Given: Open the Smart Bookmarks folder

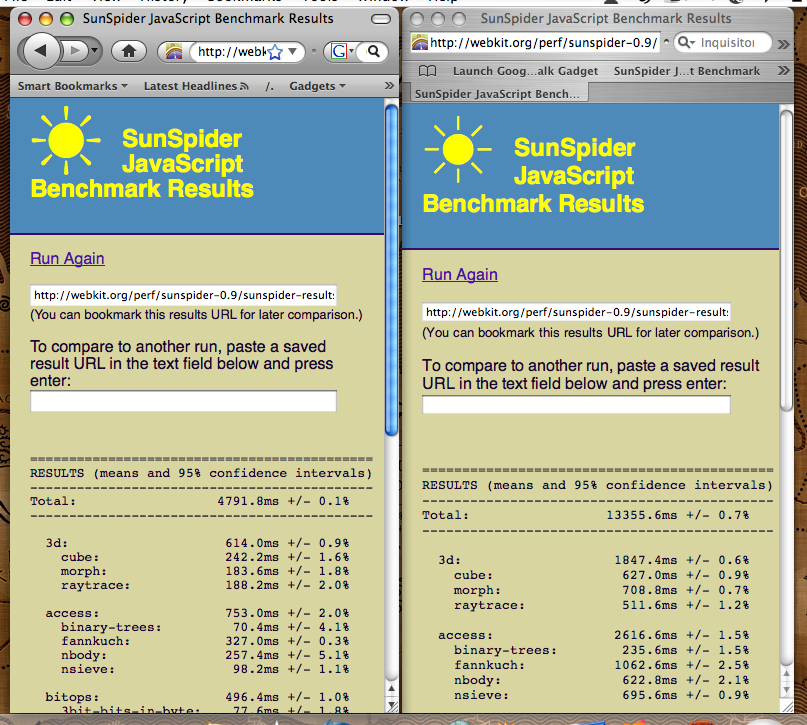Looking at the screenshot, I should pos(73,86).
